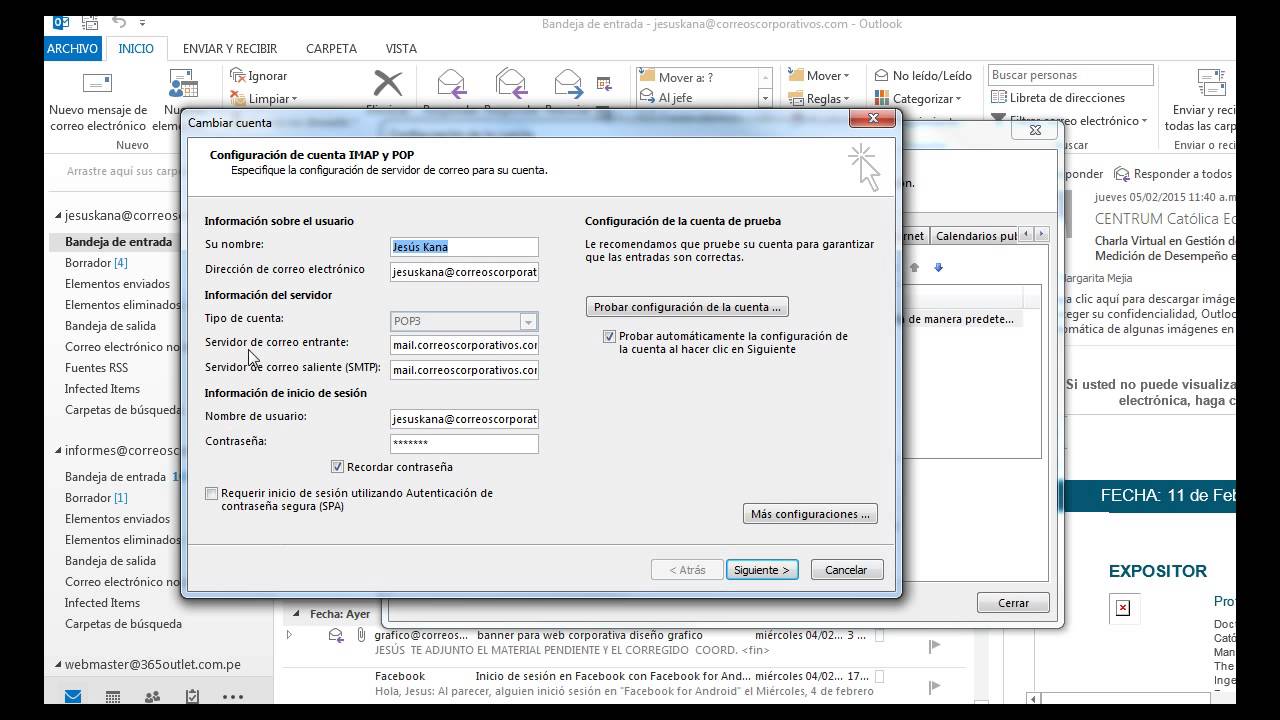Image resolution: width=1280 pixels, height=720 pixels.
Task: Switch to the ENVIAR Y RECIBIR tab
Action: 230,48
